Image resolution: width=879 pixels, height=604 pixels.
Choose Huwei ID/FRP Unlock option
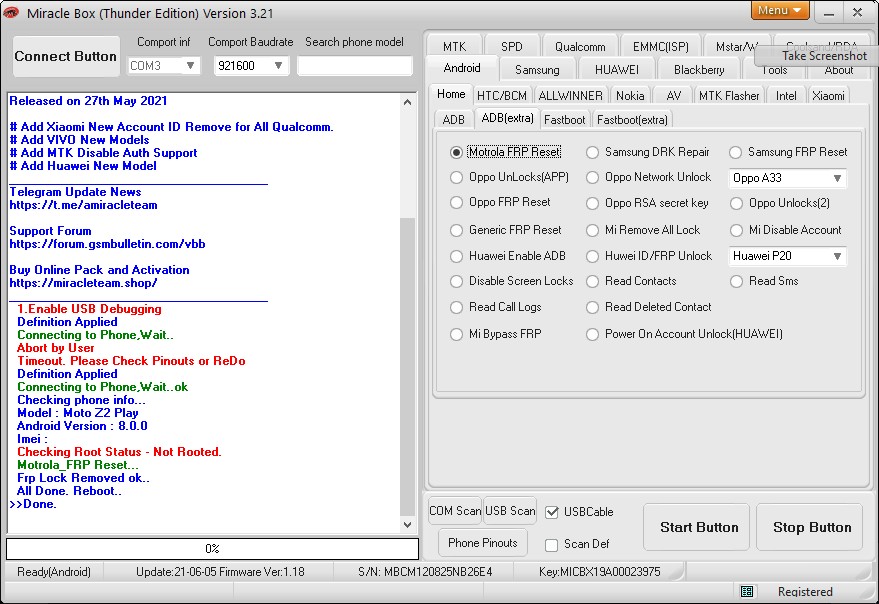593,256
